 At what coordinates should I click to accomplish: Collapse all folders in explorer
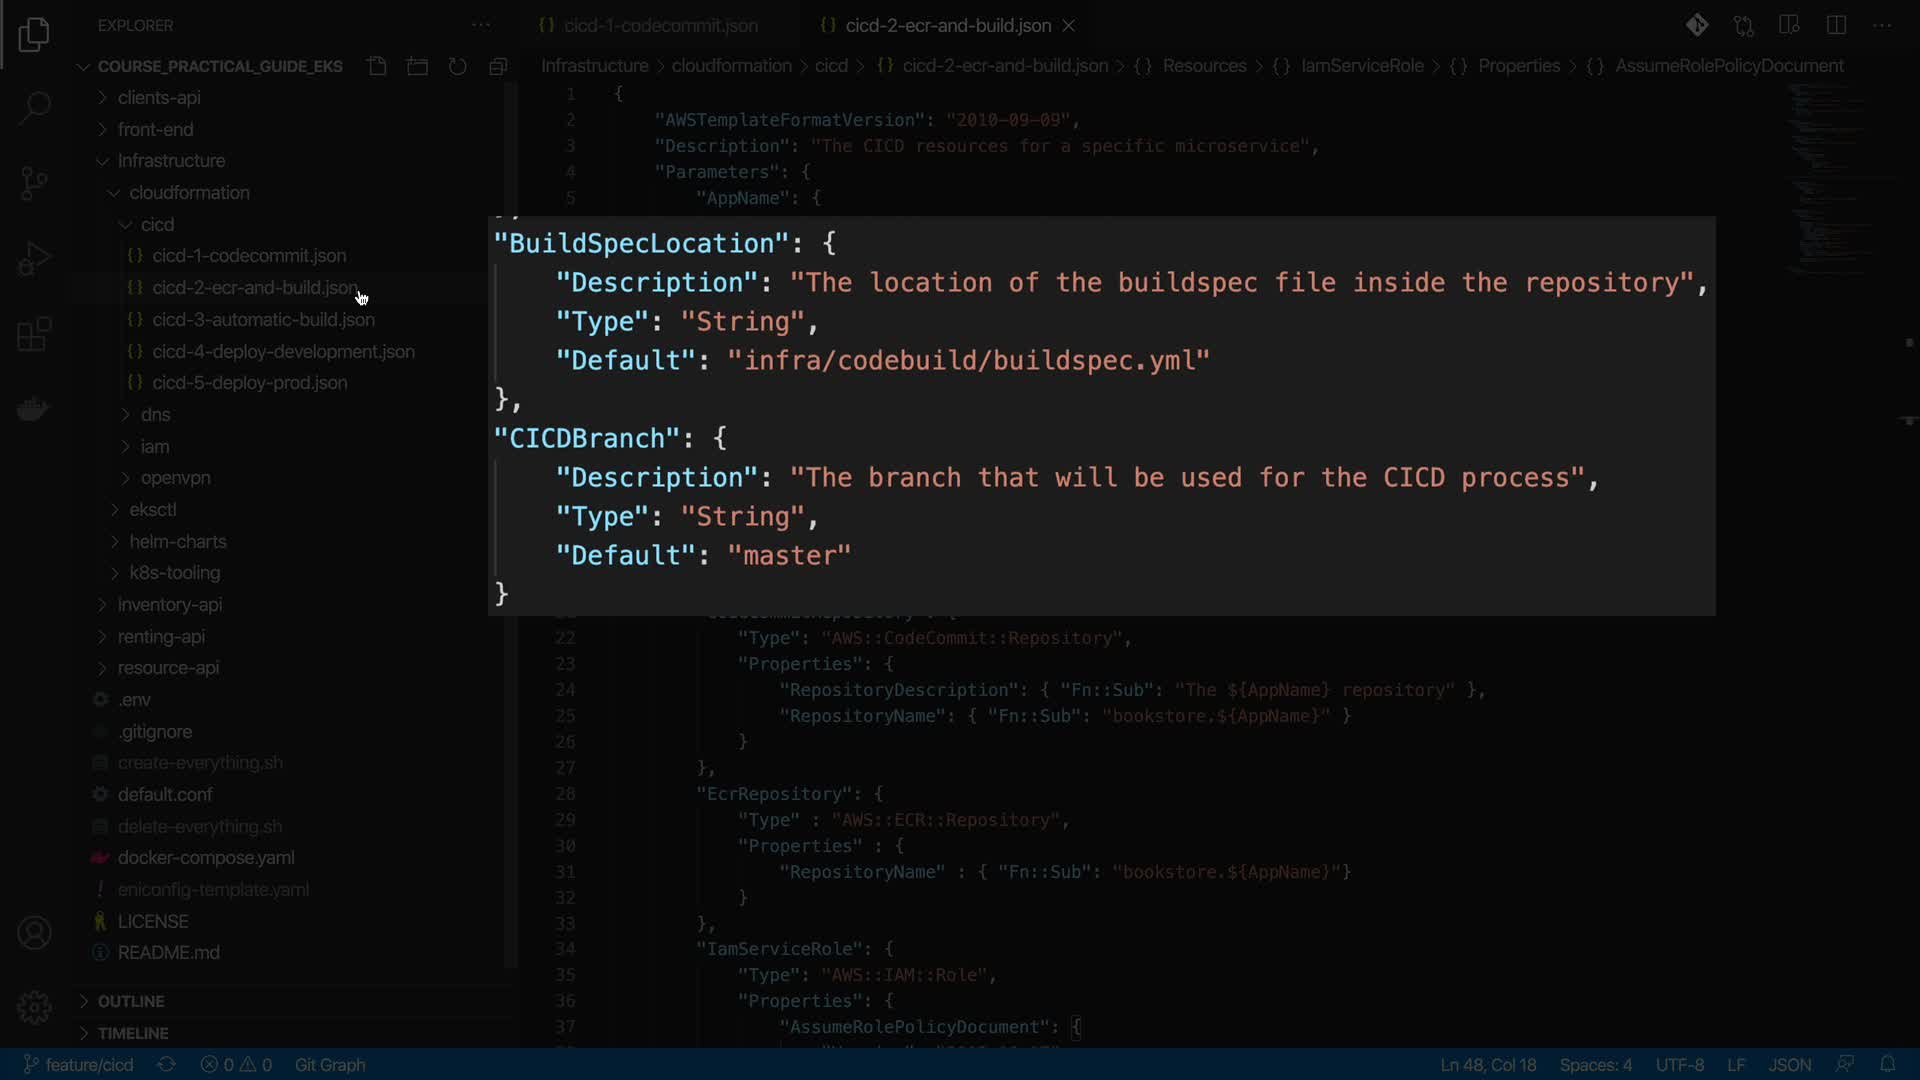coord(498,66)
